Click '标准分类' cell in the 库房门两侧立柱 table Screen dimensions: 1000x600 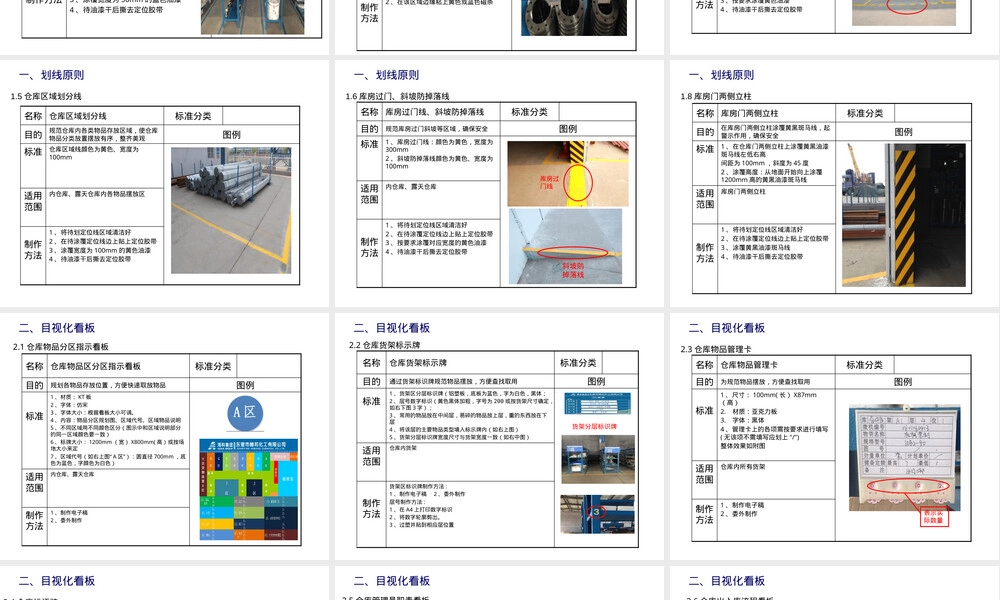click(x=865, y=113)
